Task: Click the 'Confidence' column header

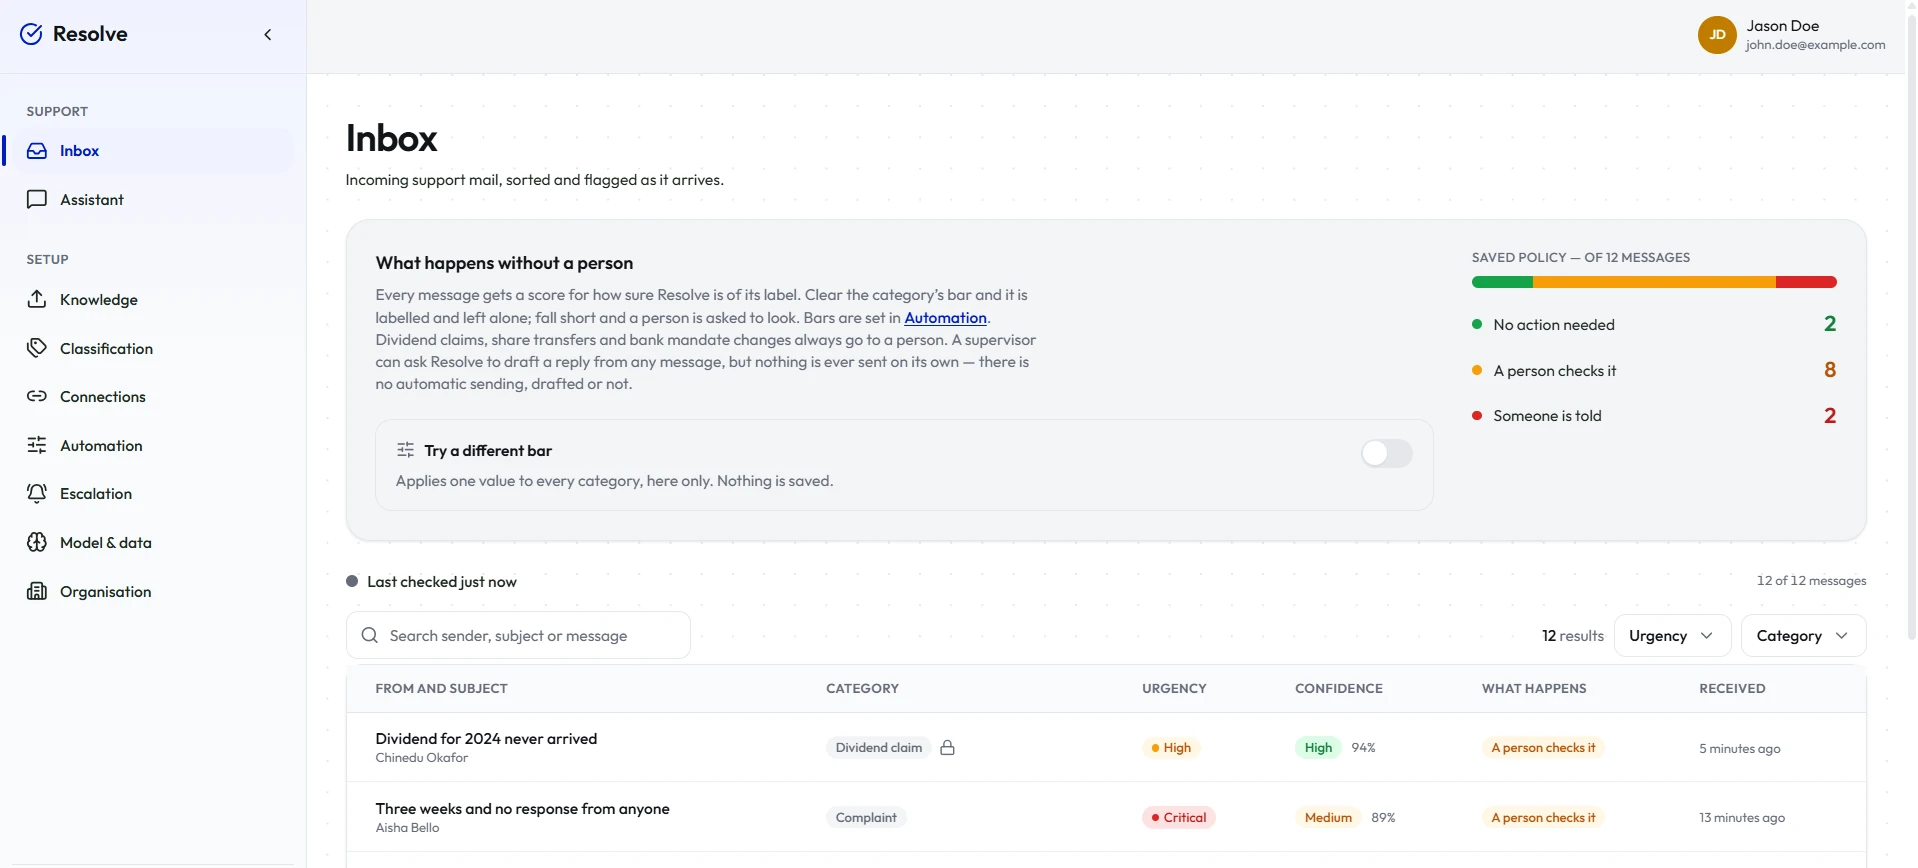Action: [1339, 689]
